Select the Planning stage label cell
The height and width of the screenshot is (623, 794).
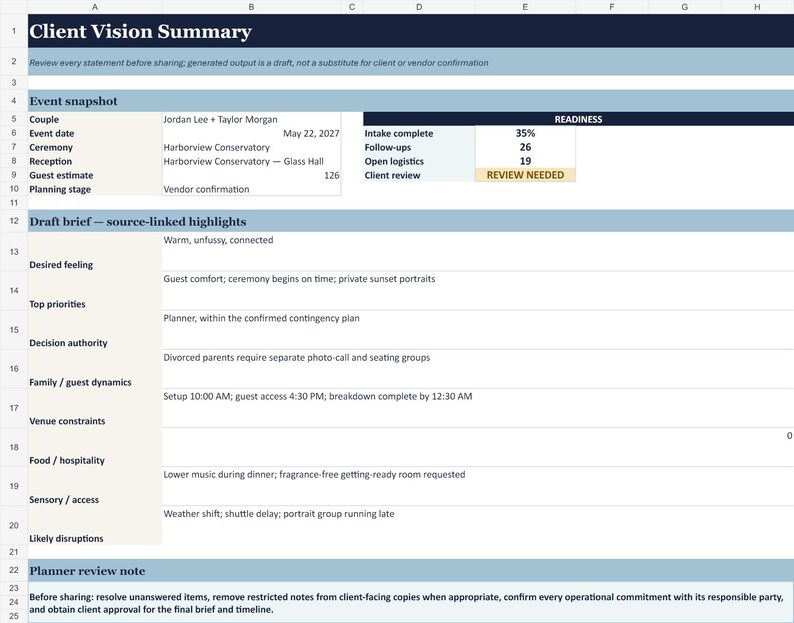pyautogui.click(x=95, y=189)
